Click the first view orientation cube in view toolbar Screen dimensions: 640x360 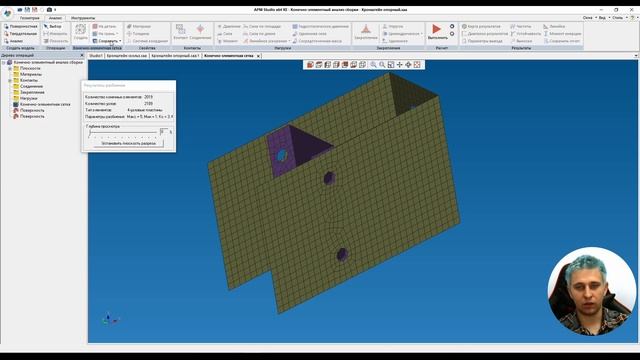tap(310, 64)
